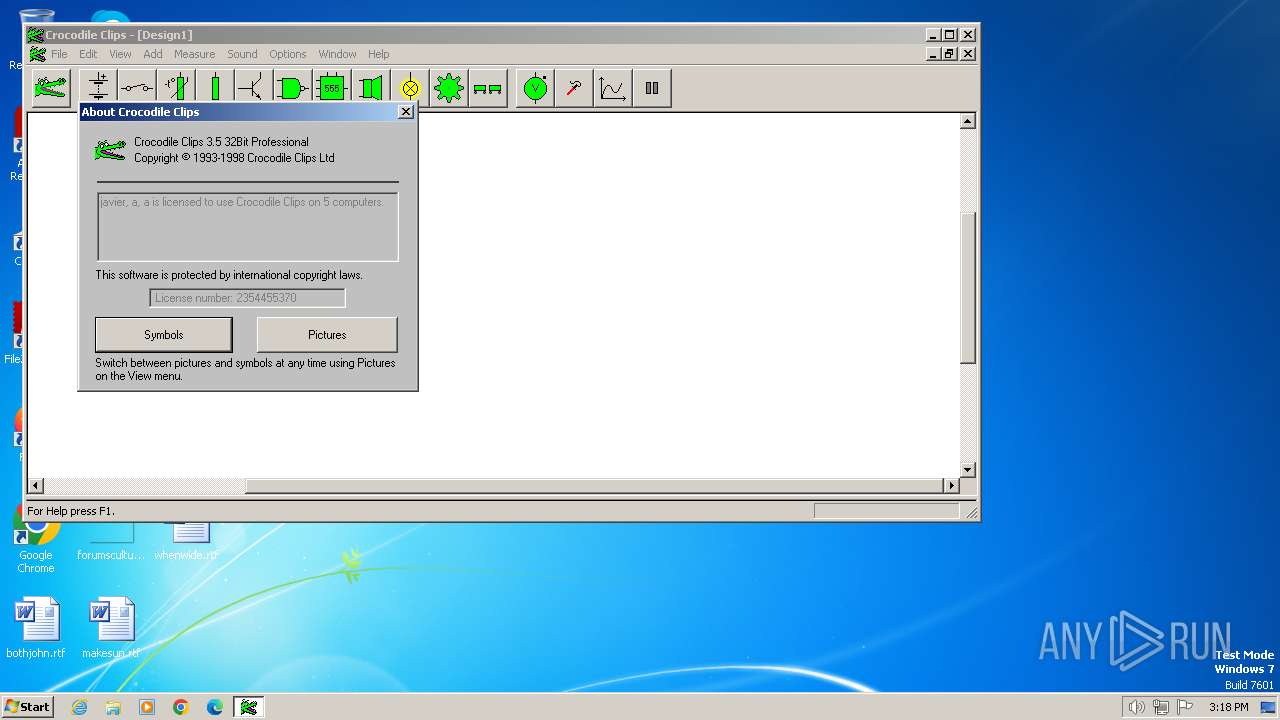Screen dimensions: 1280x720
Task: Launch Microsoft Edge from the taskbar
Action: pos(215,707)
